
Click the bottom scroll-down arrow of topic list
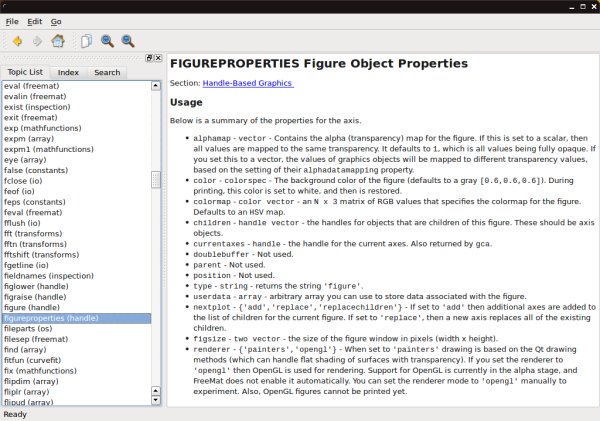[x=155, y=400]
